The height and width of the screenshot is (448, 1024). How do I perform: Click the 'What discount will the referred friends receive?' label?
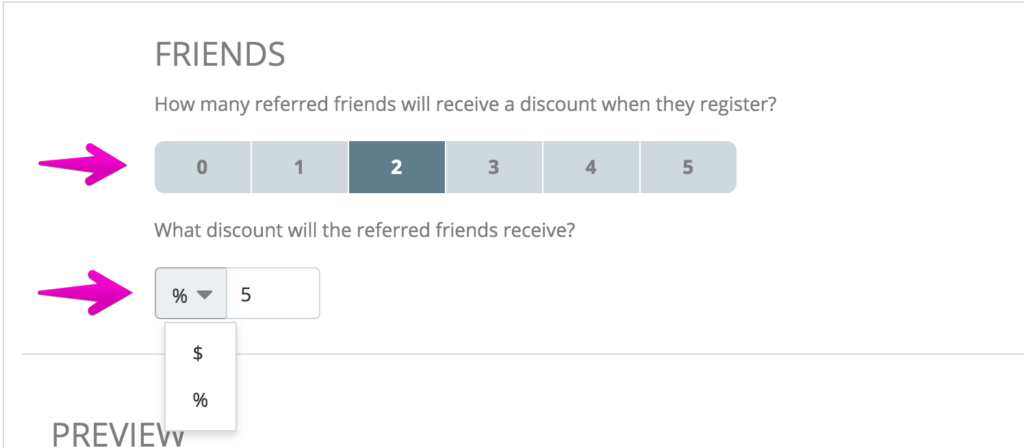[364, 230]
